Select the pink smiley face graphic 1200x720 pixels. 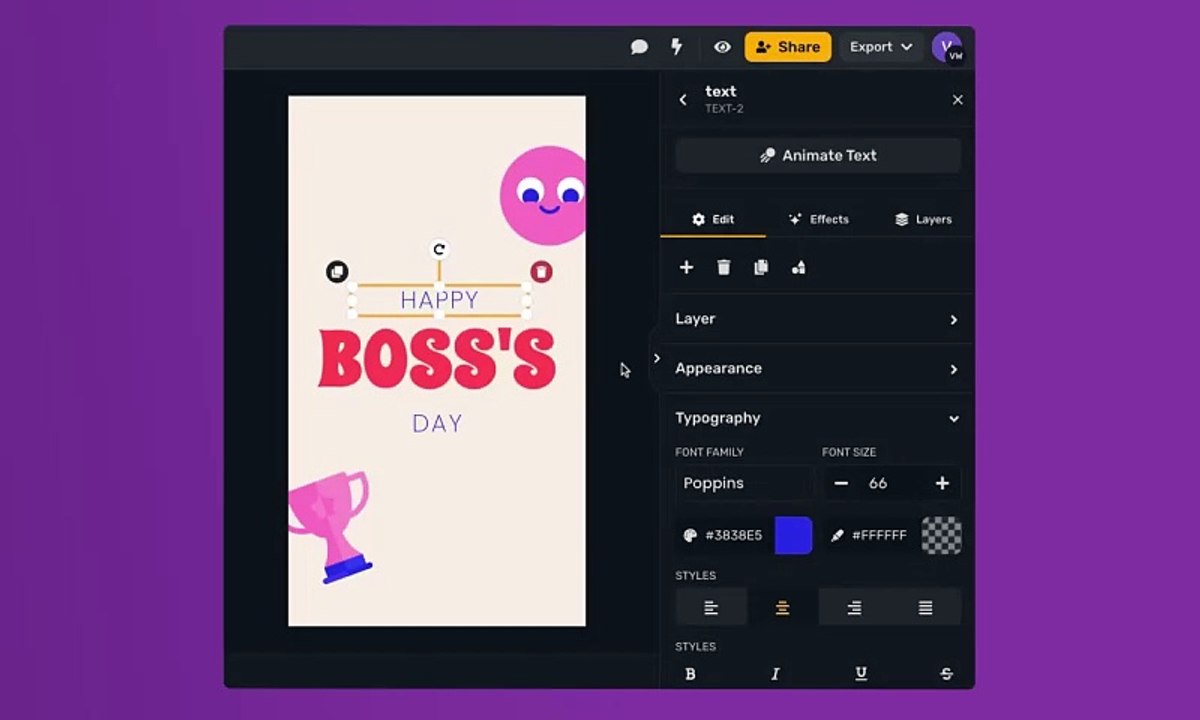coord(543,196)
